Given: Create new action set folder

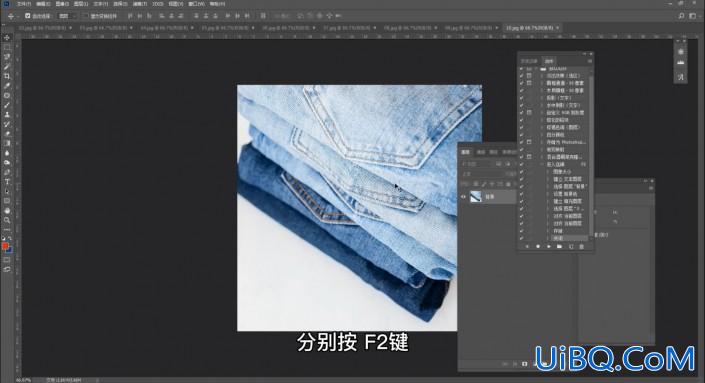Looking at the screenshot, I should coord(559,246).
